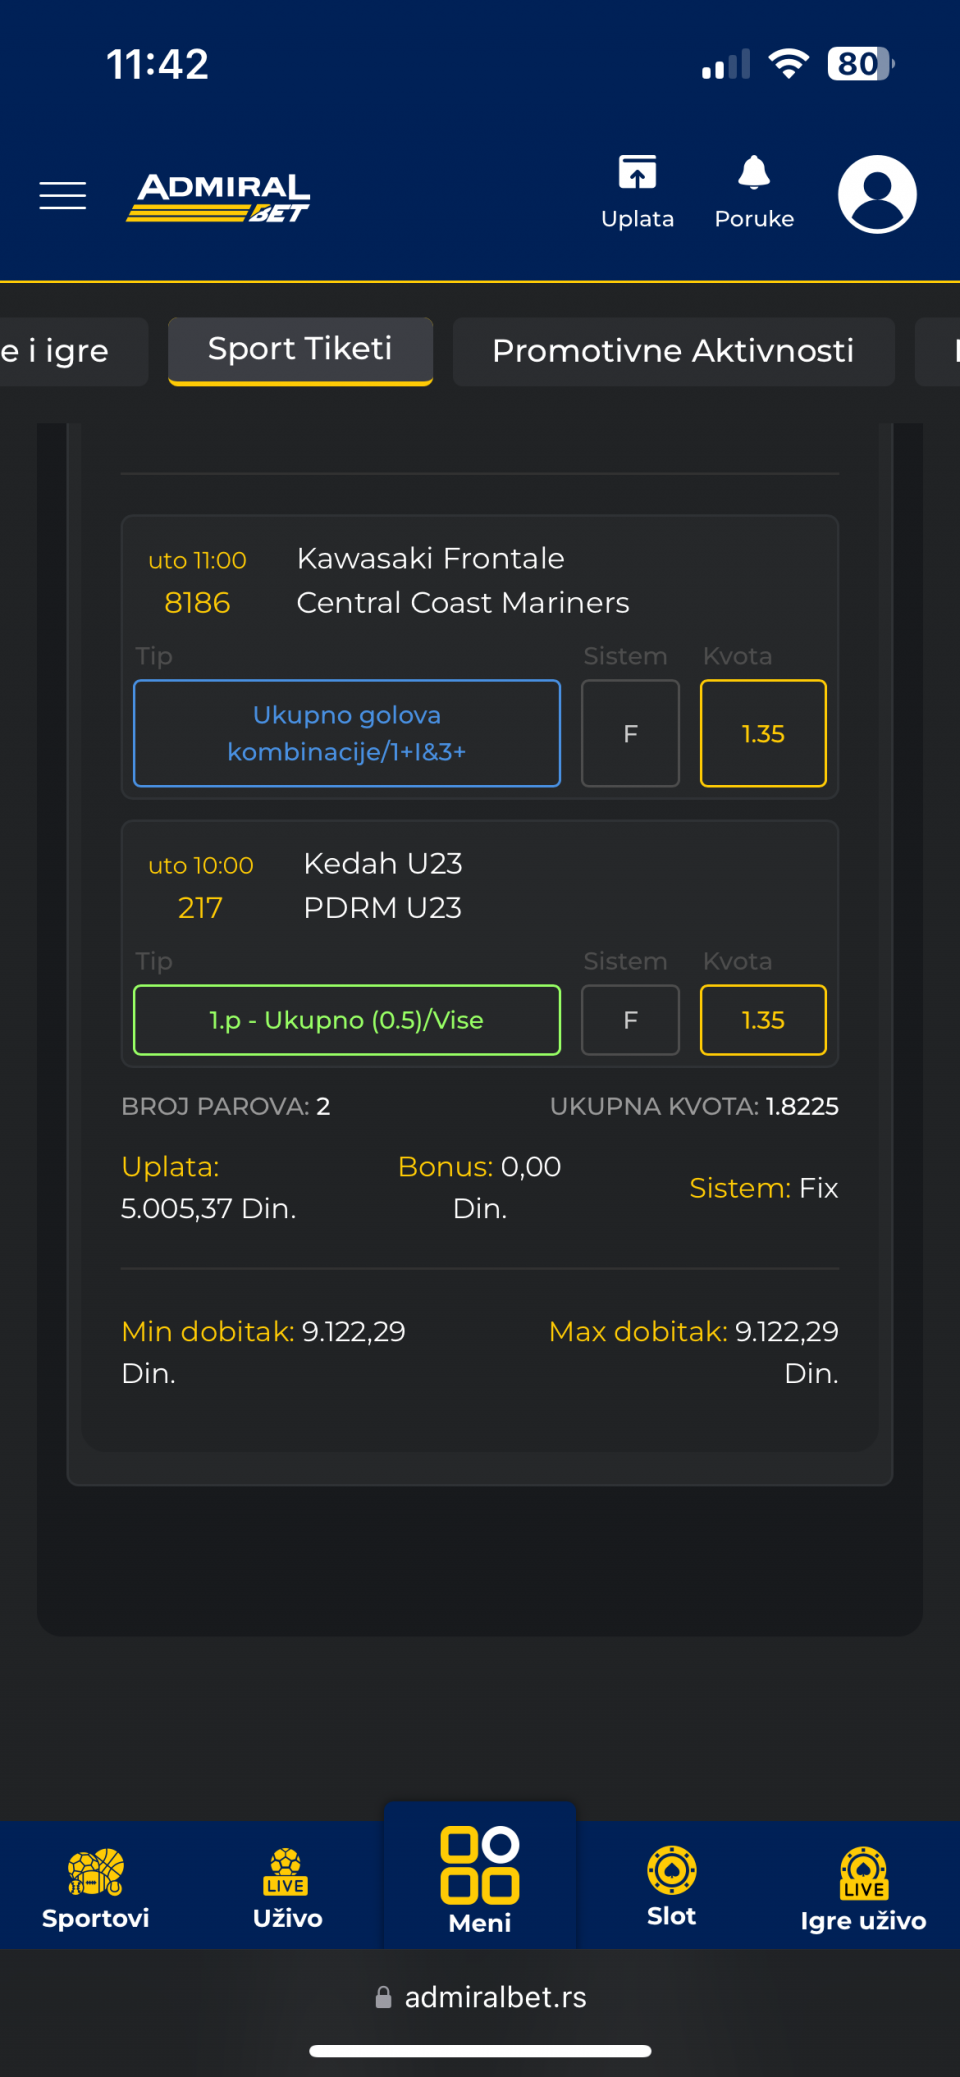The height and width of the screenshot is (2077, 960).
Task: Open Uživo live betting
Action: (287, 1888)
